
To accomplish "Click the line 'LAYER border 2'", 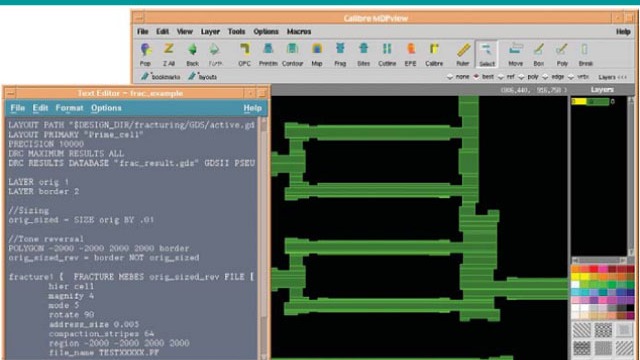I will pyautogui.click(x=44, y=191).
